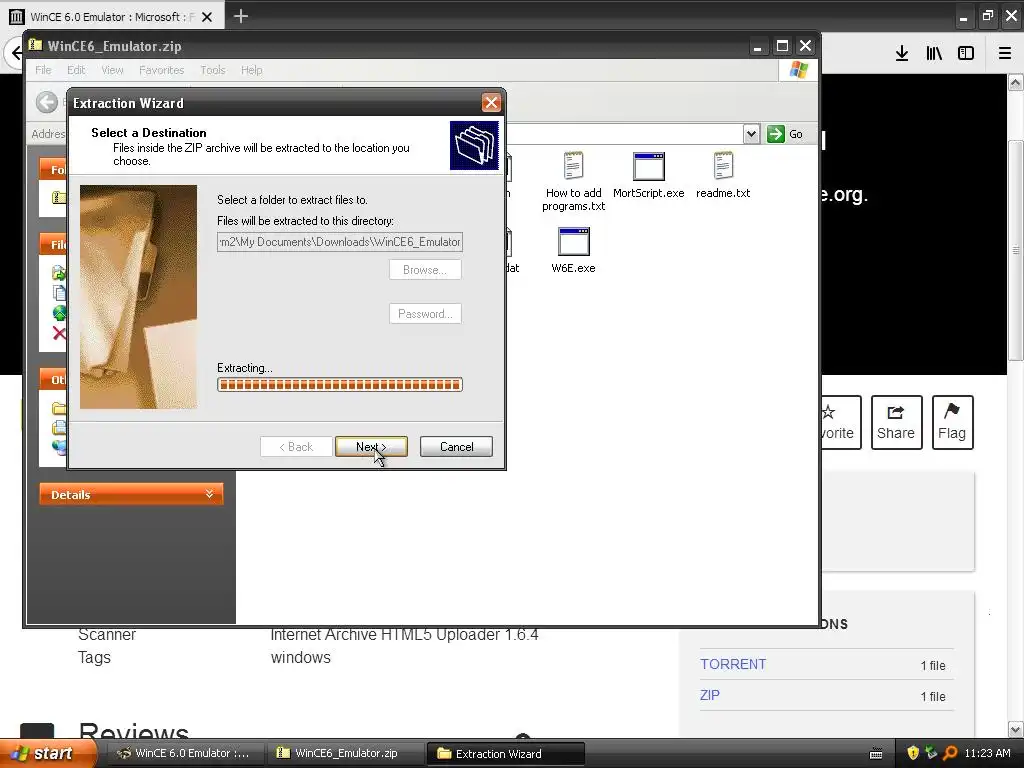The width and height of the screenshot is (1024, 768).
Task: Select the readme.txt file icon
Action: click(723, 175)
